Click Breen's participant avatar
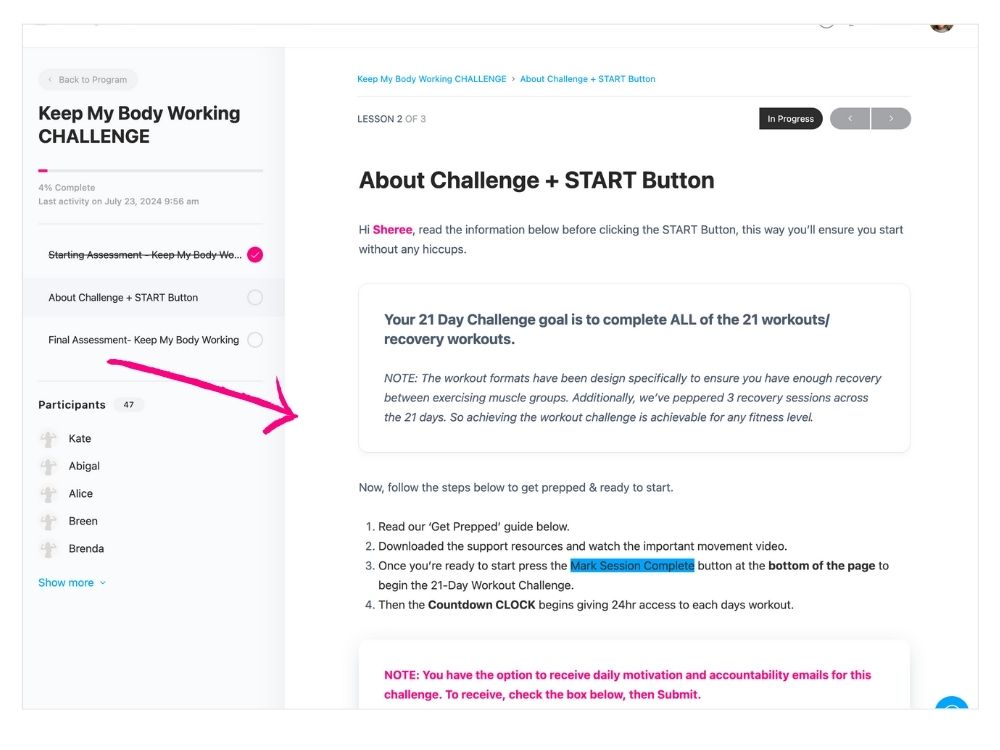 pos(48,521)
